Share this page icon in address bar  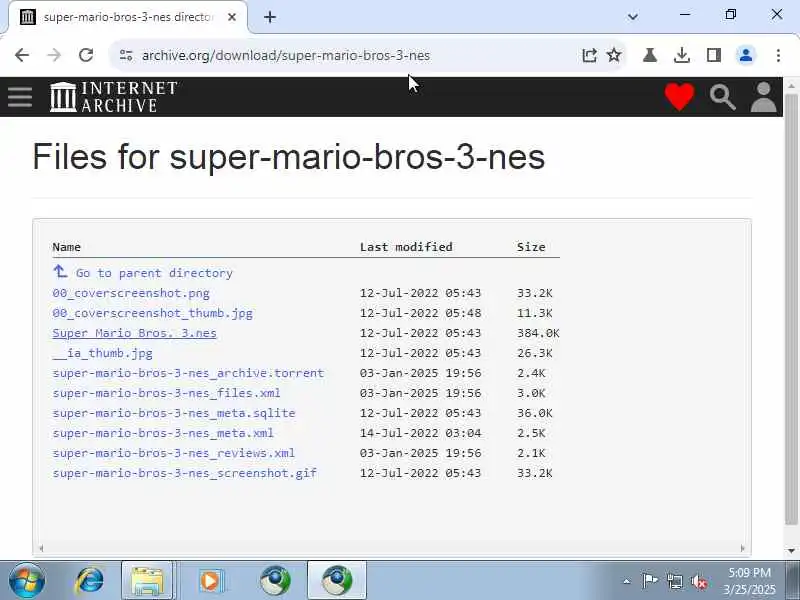(589, 55)
